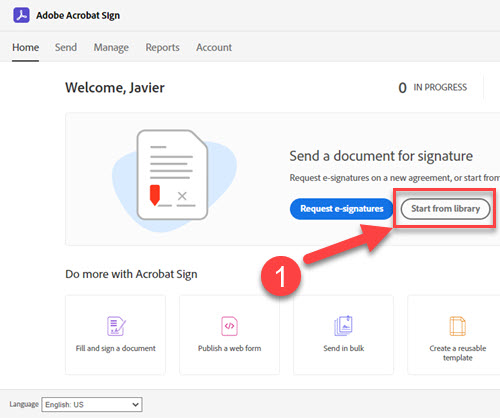Switch to the Send tab
500x419 pixels.
click(66, 47)
